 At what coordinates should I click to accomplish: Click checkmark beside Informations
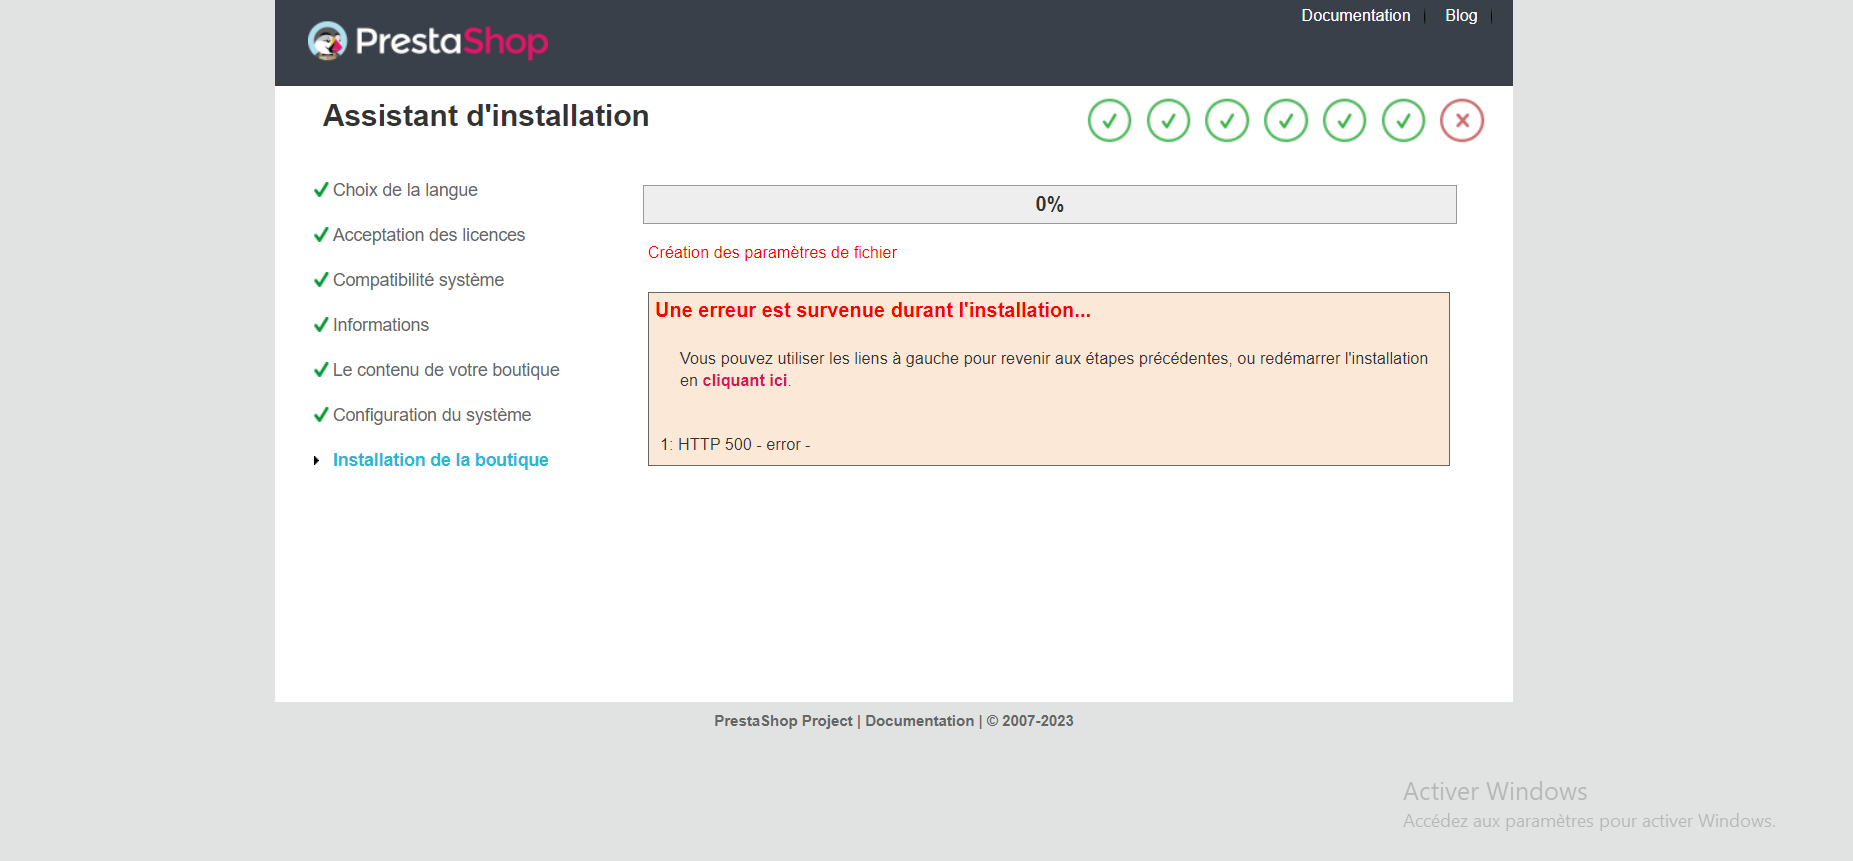(321, 325)
